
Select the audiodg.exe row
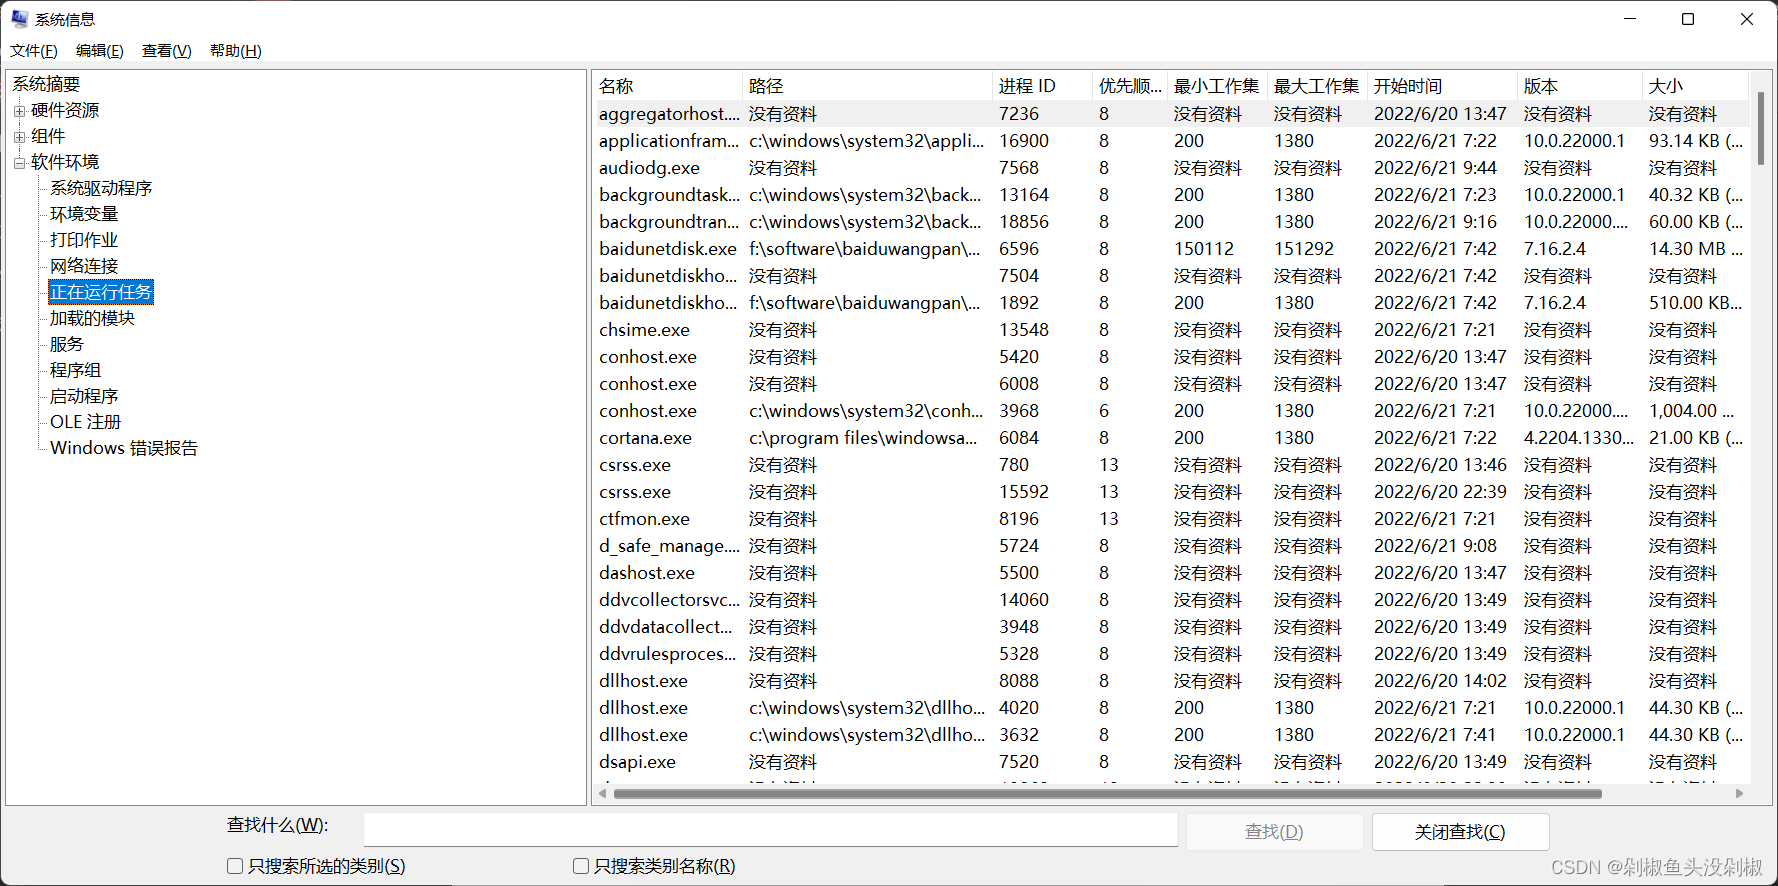point(1172,168)
